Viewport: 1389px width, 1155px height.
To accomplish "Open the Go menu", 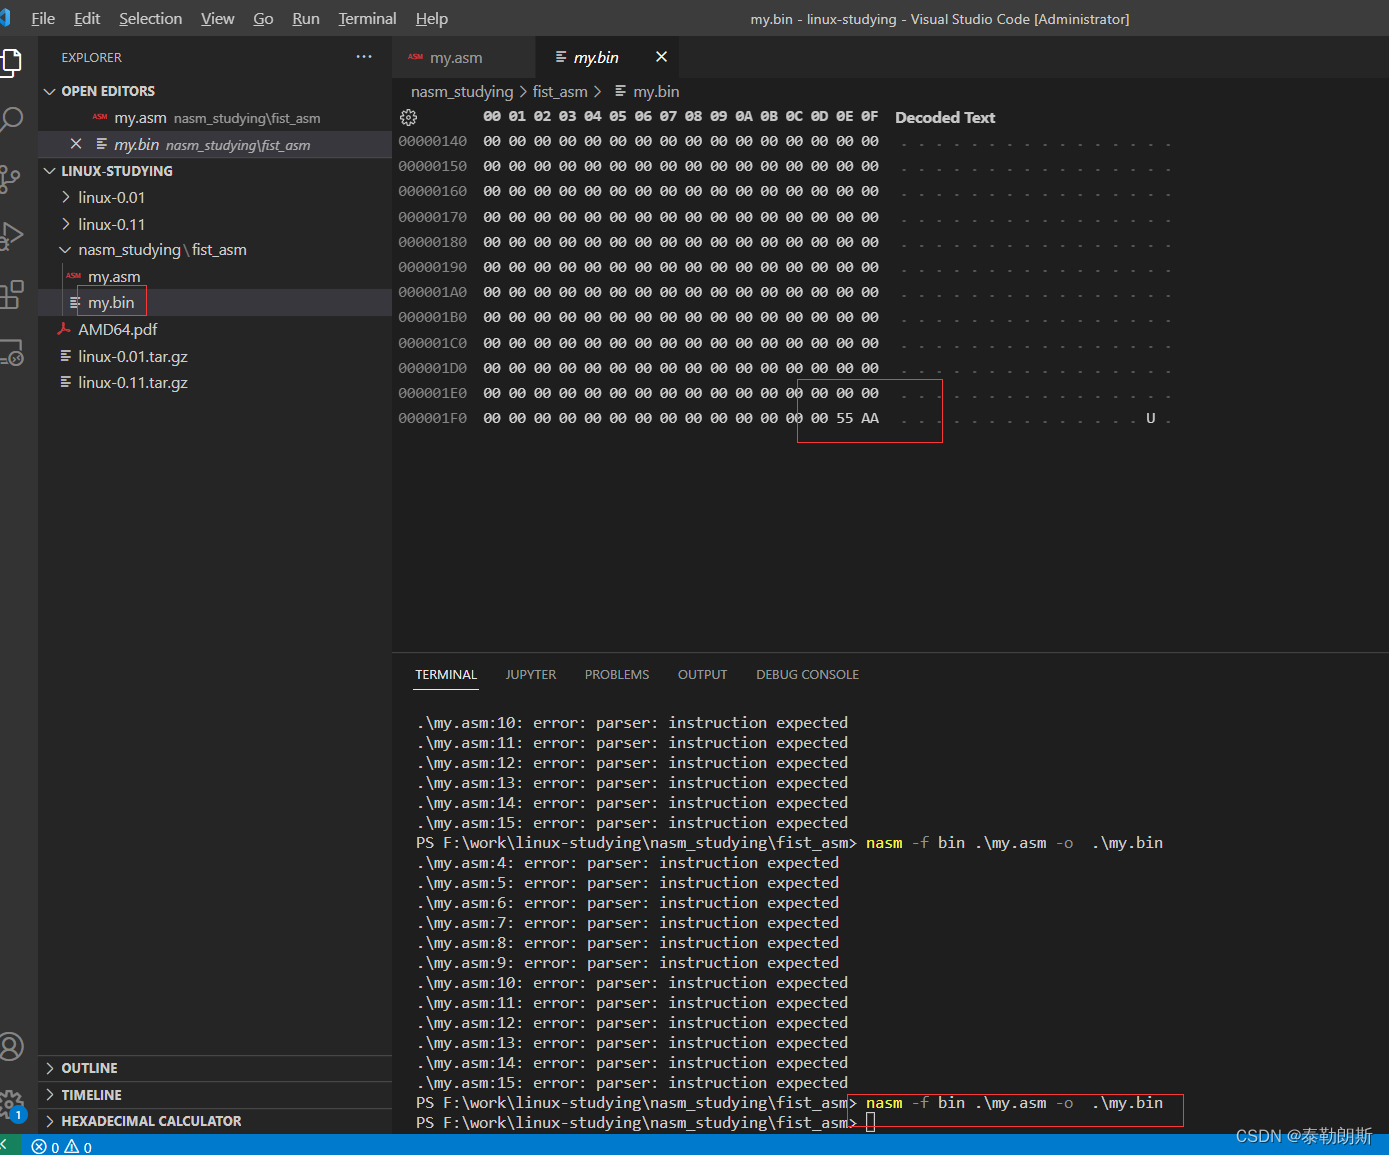I will tap(263, 18).
